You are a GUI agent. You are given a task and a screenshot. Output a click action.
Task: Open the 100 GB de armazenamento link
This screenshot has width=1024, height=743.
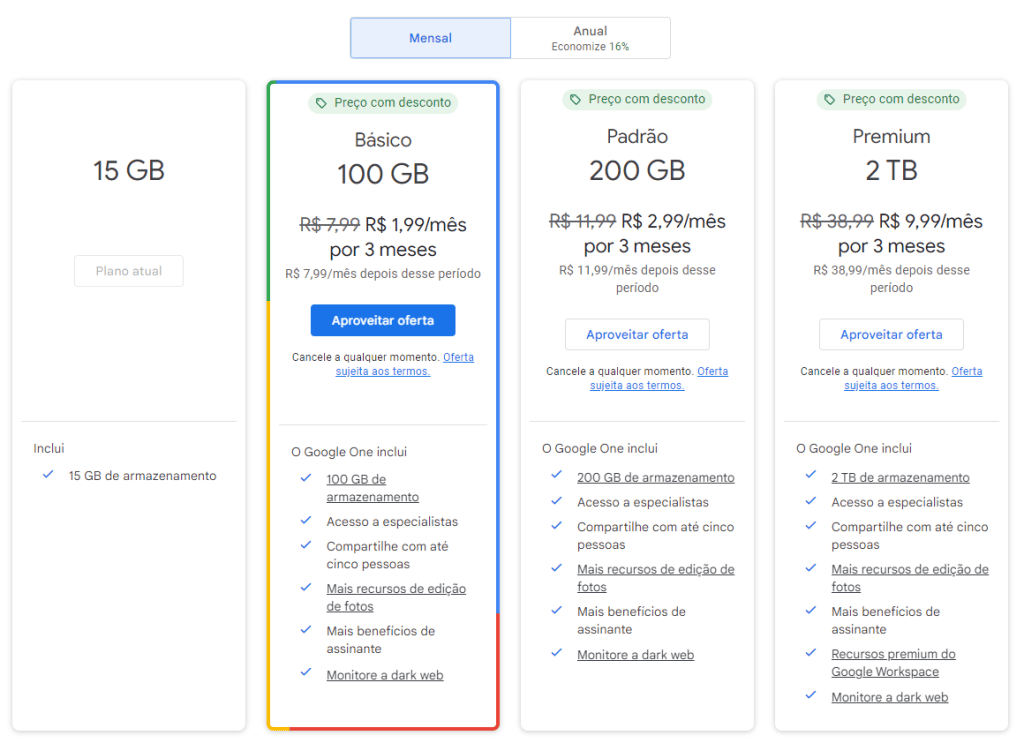[355, 479]
